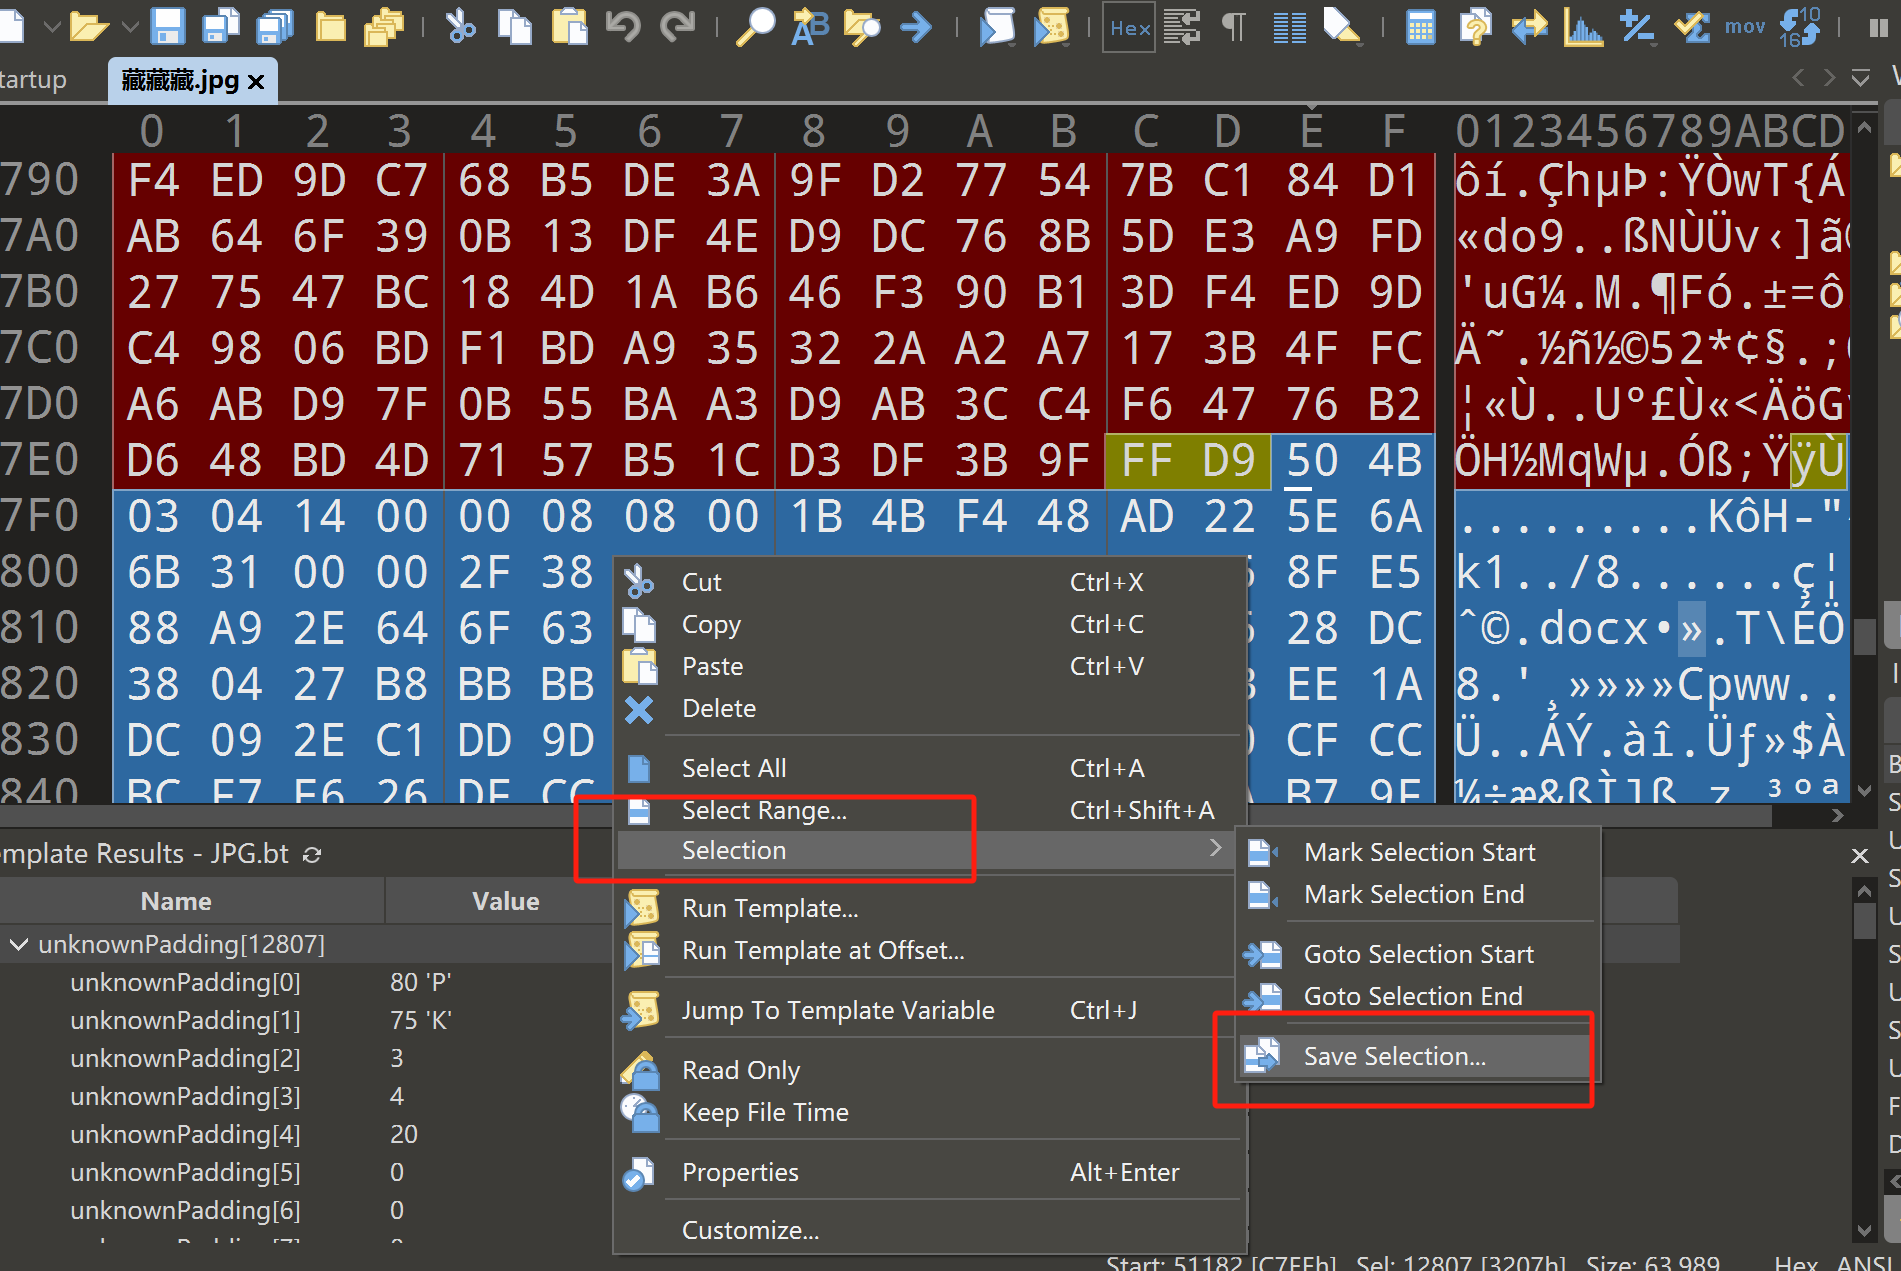
Task: Click the tab scroll right arrow
Action: click(1829, 78)
